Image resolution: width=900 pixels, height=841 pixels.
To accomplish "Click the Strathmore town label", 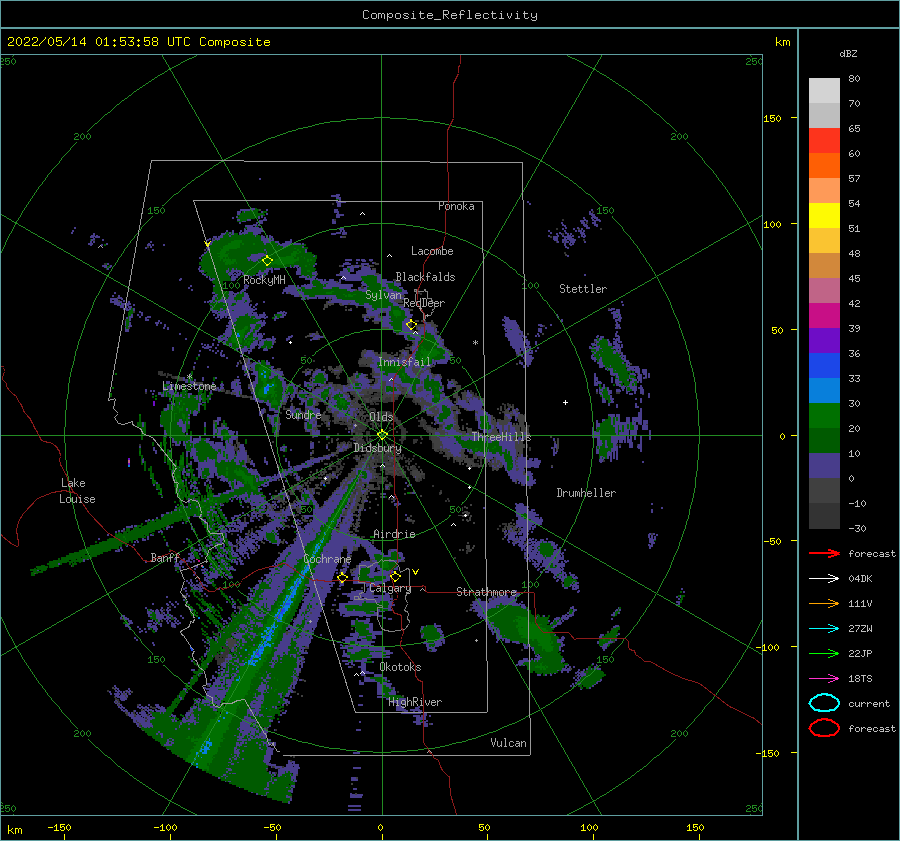I will (486, 591).
